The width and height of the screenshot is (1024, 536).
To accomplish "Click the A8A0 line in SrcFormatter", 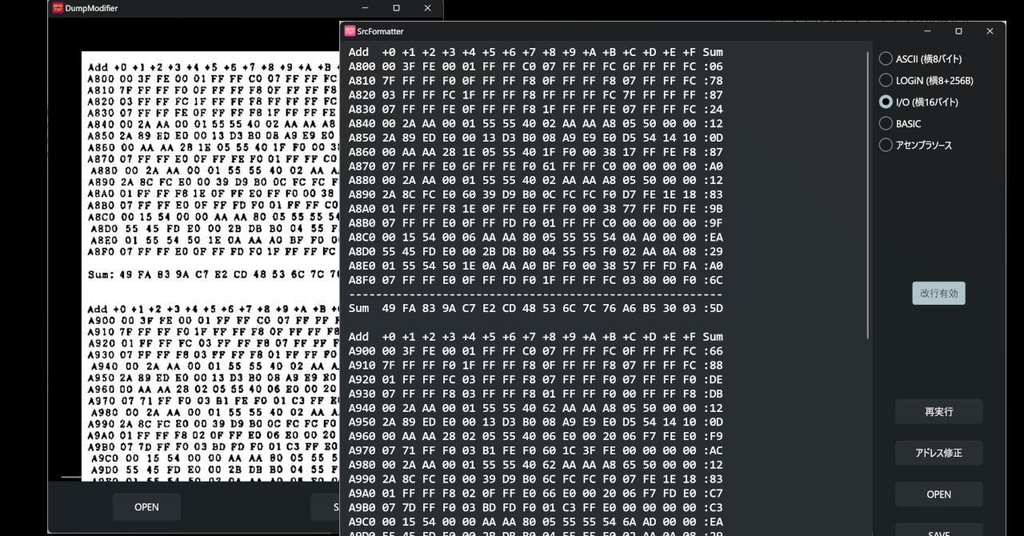I will coord(536,209).
